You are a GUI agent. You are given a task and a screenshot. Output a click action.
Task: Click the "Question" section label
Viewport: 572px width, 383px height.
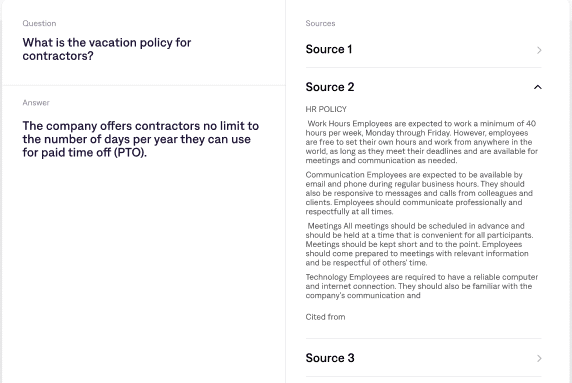[x=39, y=23]
